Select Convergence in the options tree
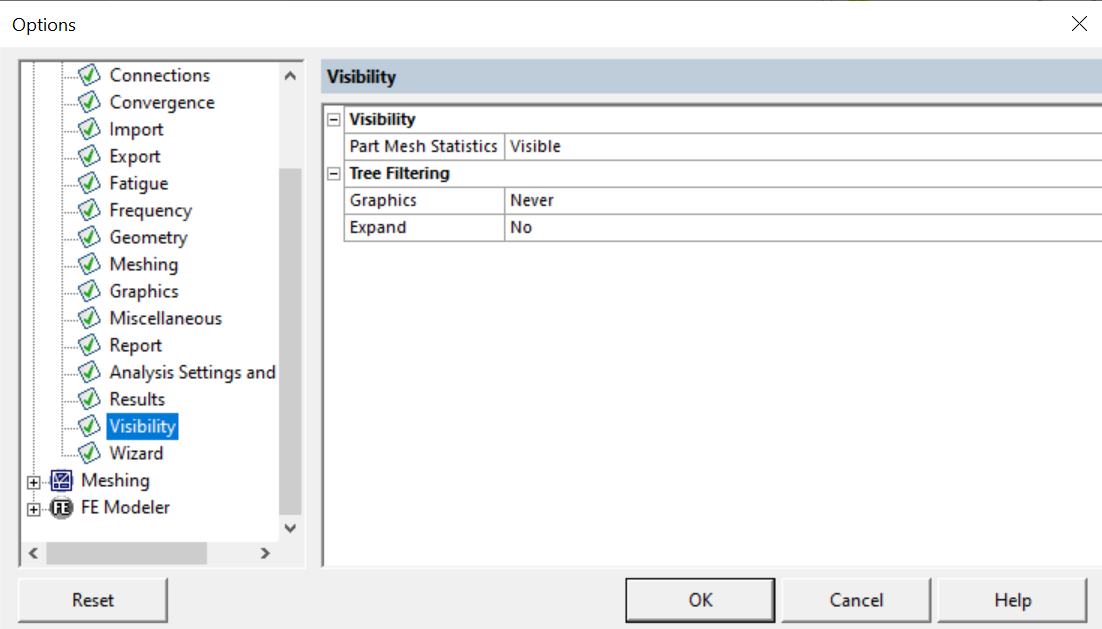The height and width of the screenshot is (629, 1102). (x=162, y=103)
